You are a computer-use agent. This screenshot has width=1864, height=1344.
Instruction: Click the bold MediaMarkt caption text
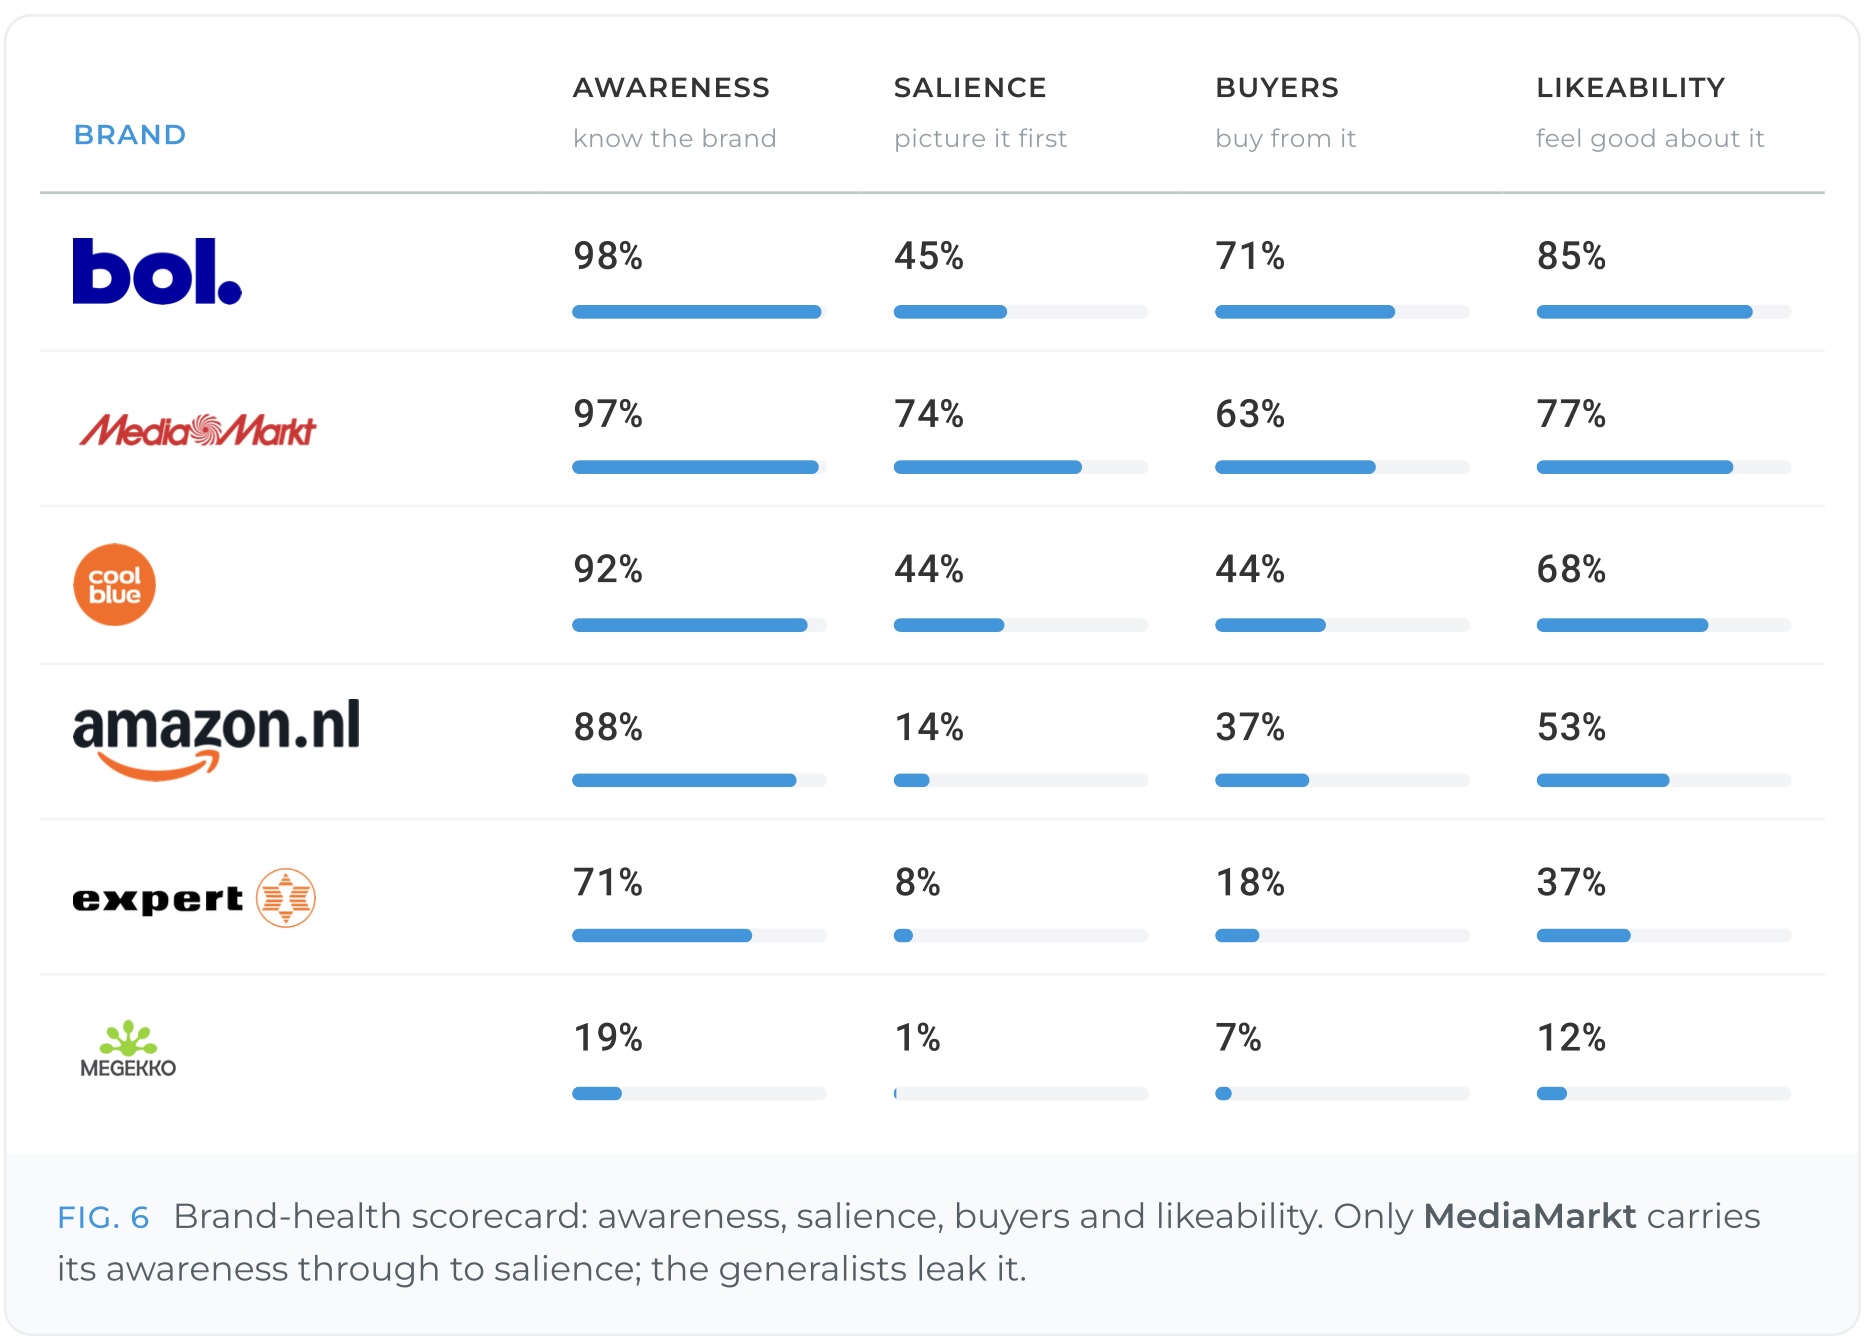[1530, 1216]
